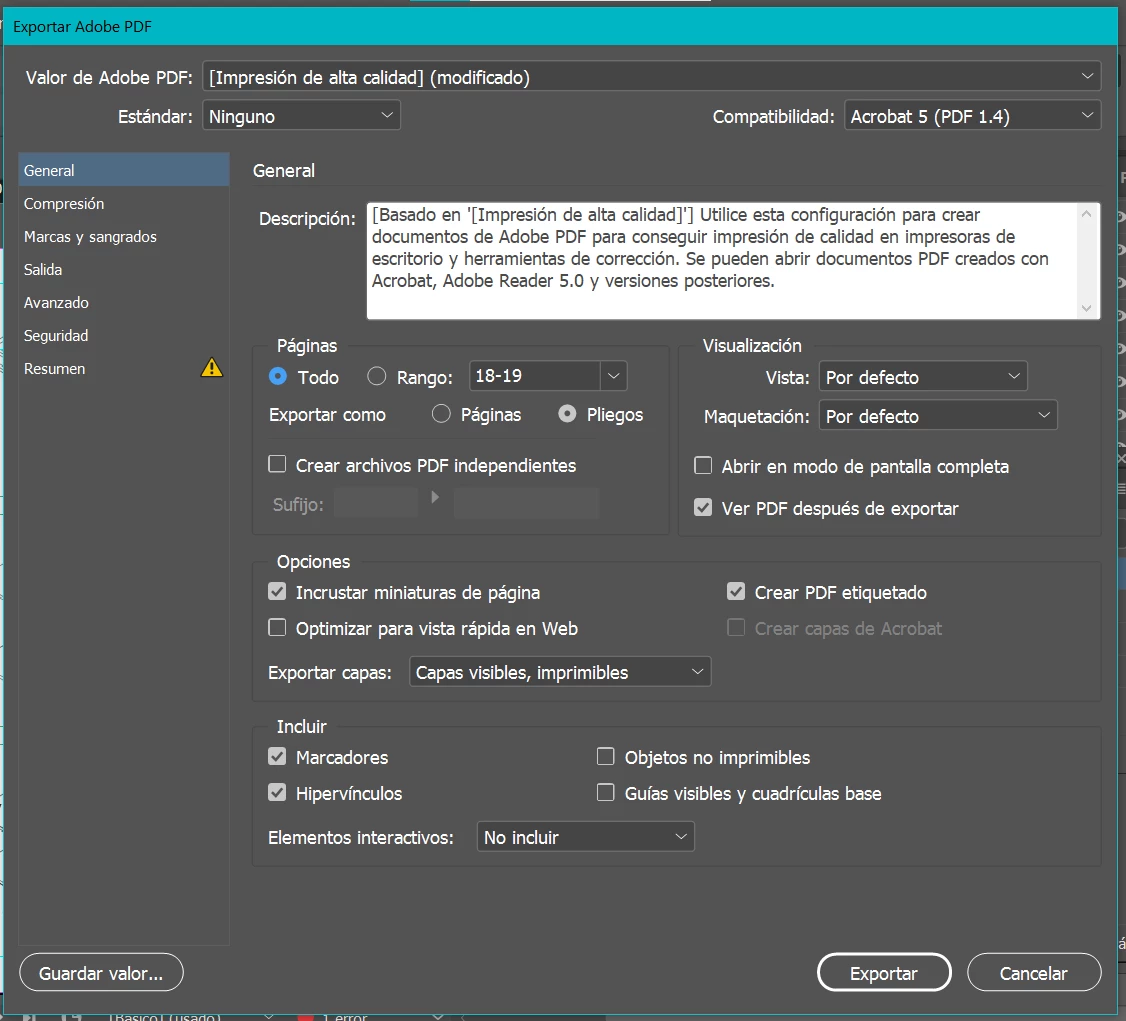
Task: Open the Elementos interactivos dropdown
Action: point(585,836)
